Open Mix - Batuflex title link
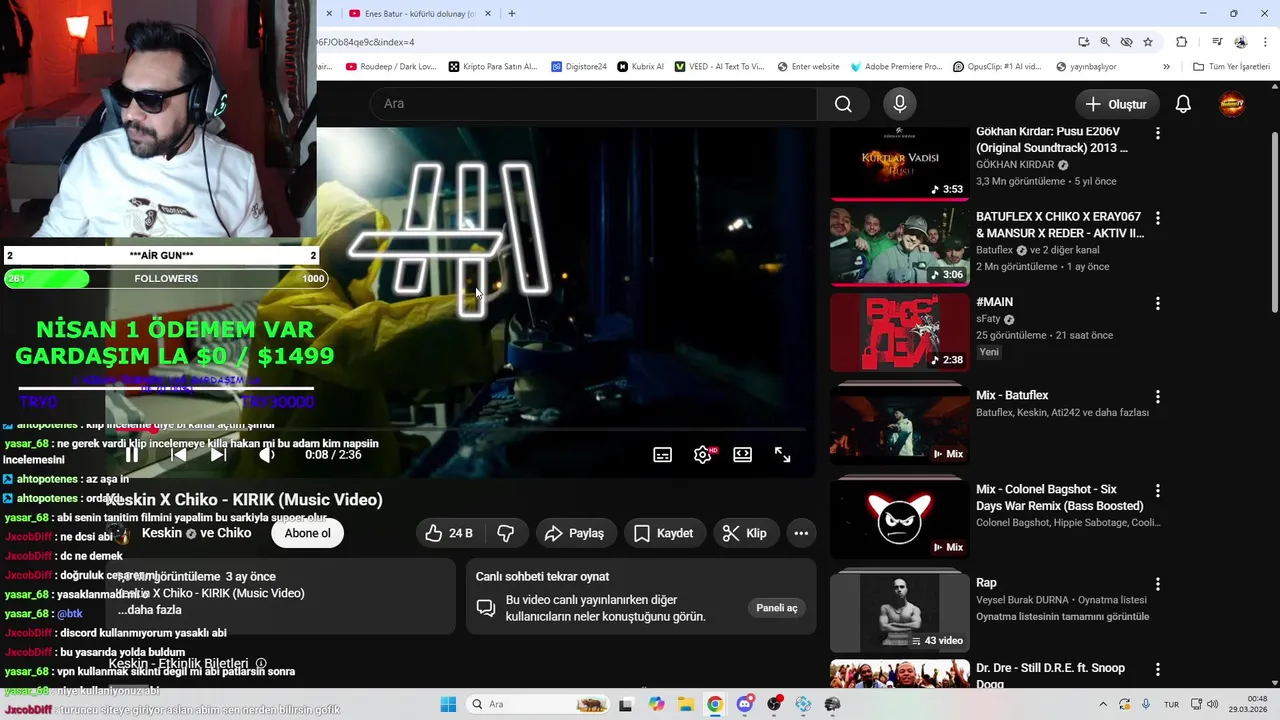 coord(1012,396)
